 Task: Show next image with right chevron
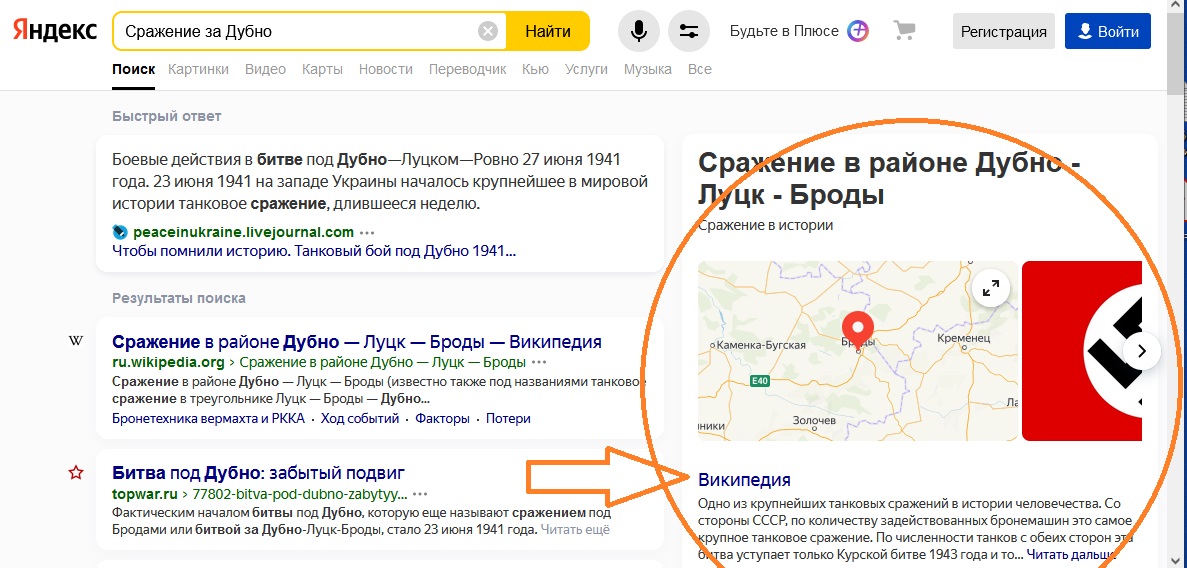point(1142,351)
